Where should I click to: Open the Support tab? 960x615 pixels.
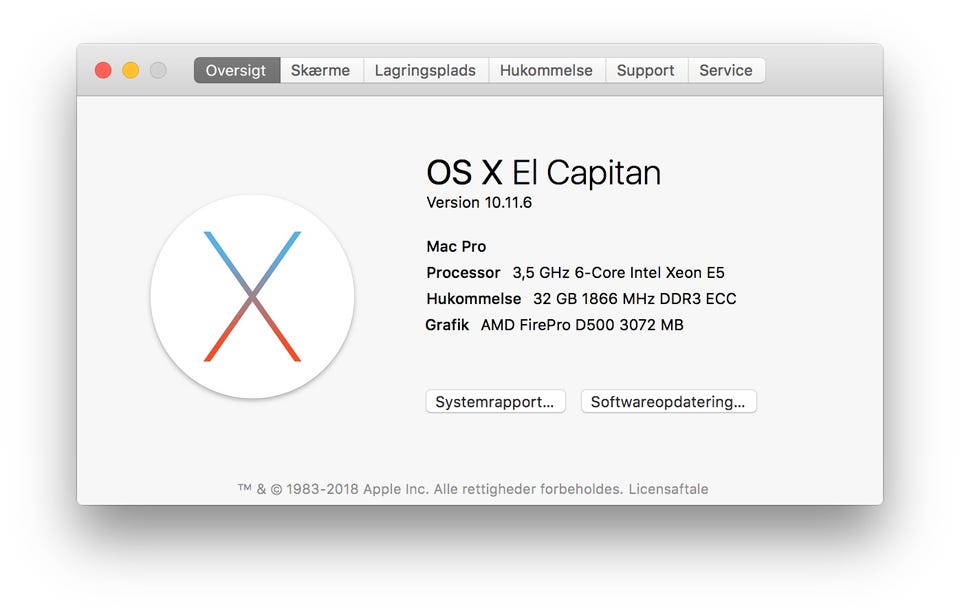pos(646,70)
